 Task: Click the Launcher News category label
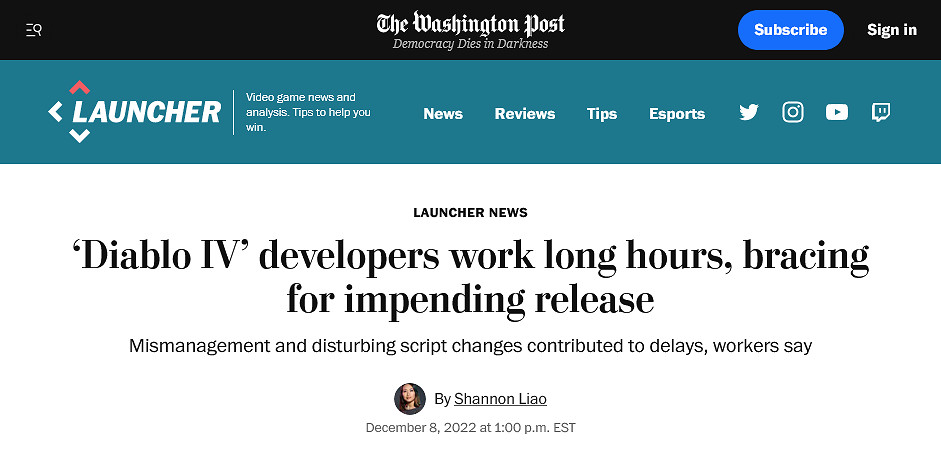pos(470,212)
